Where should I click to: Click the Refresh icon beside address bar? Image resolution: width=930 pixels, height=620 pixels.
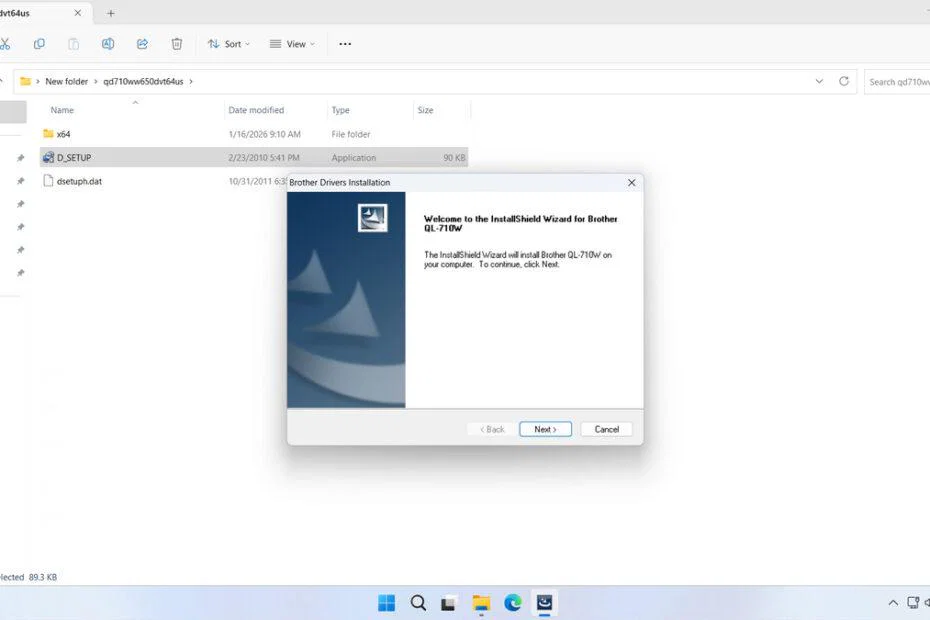[x=844, y=81]
